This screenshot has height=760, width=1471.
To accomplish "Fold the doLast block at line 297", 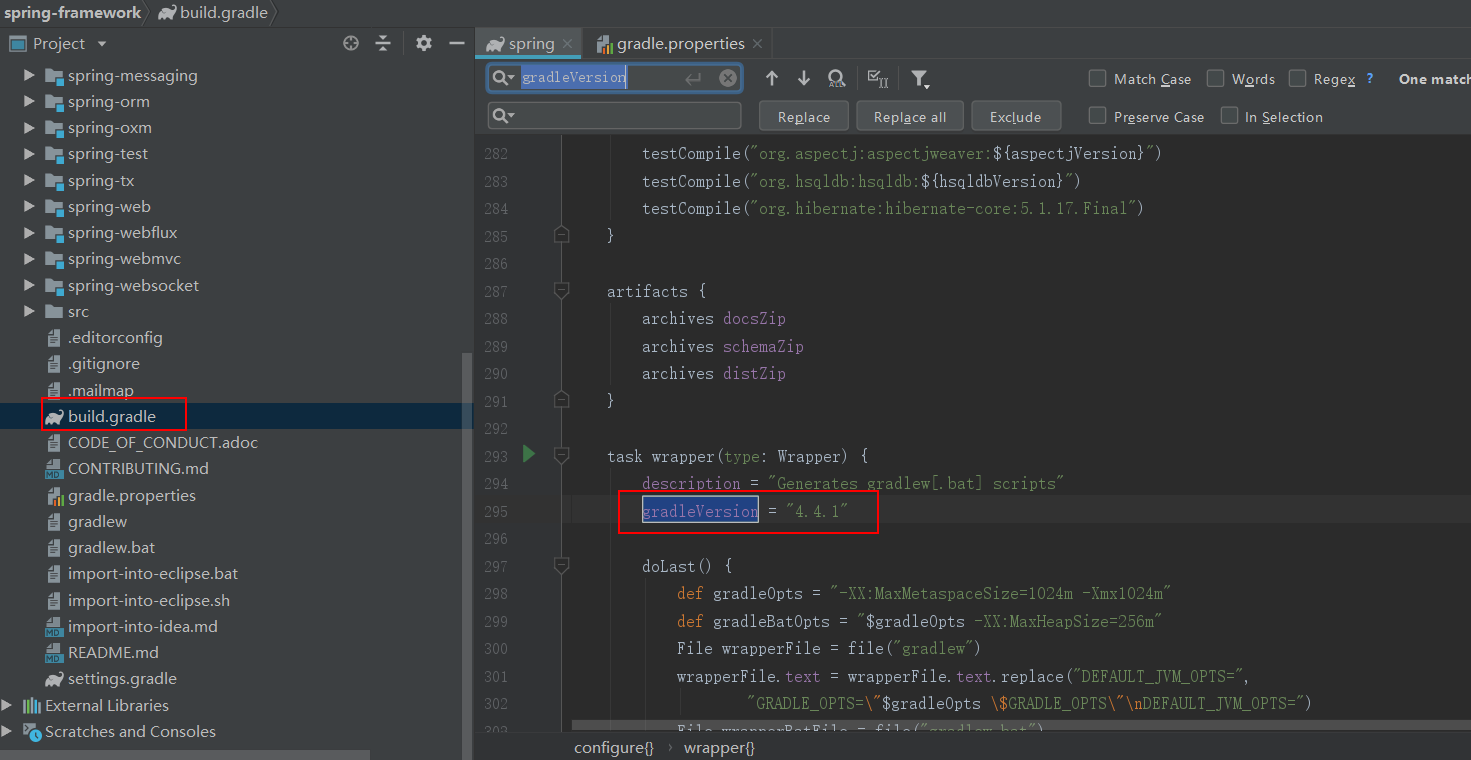I will (x=561, y=566).
